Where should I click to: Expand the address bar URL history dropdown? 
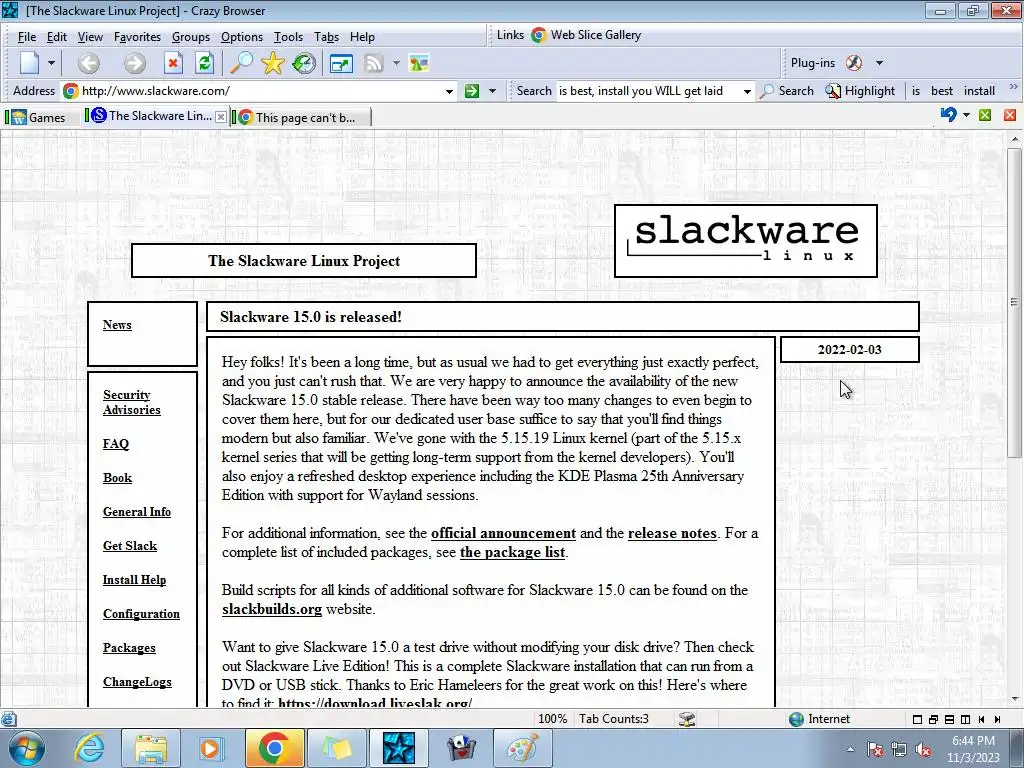coord(449,91)
